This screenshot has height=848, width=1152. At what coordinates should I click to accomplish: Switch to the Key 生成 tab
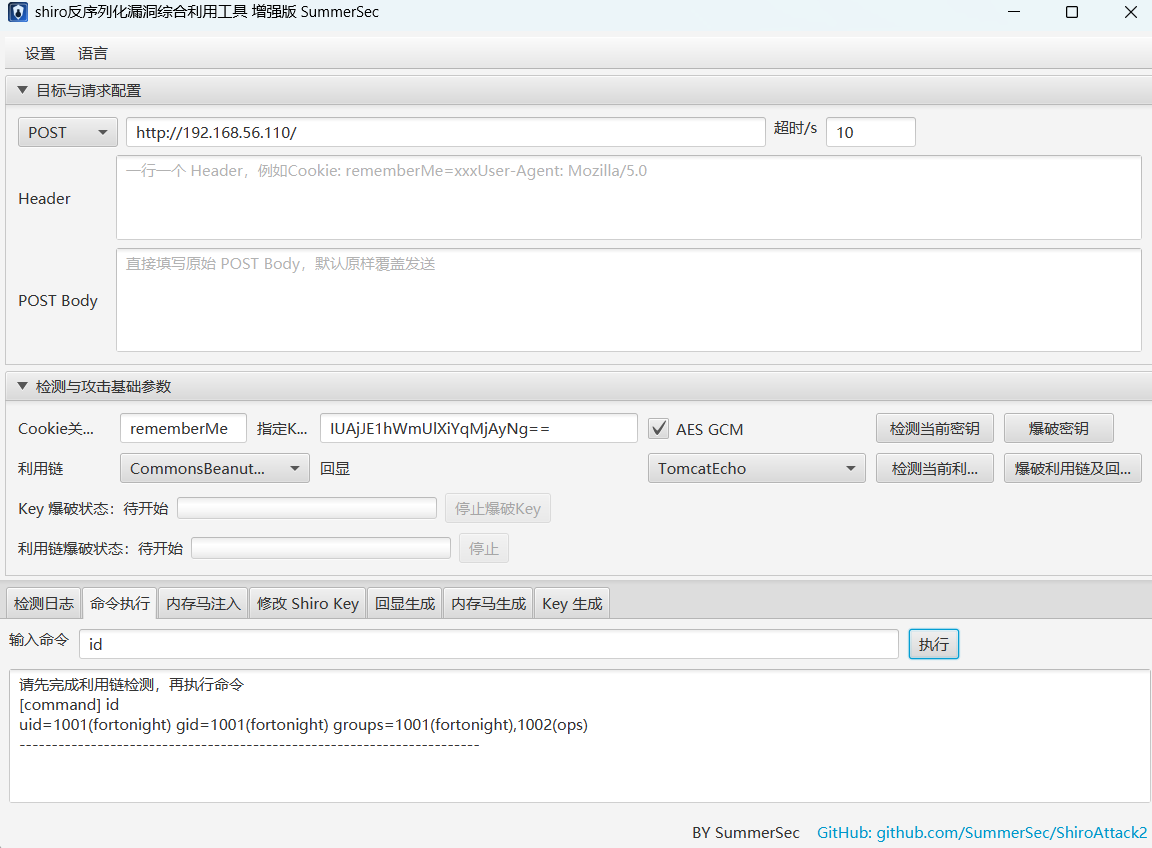(572, 603)
